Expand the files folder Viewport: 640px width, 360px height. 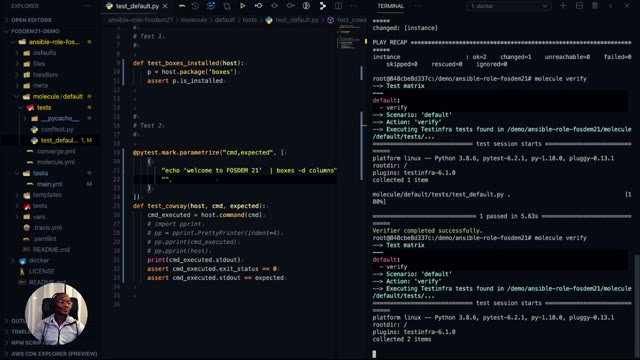click(x=49, y=64)
